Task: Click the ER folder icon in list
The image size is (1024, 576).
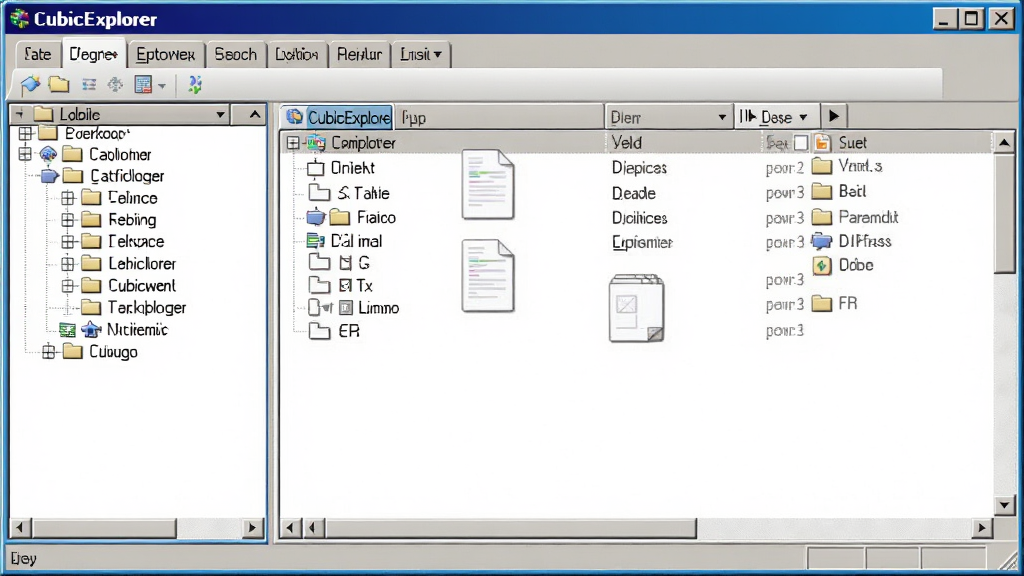Action: pyautogui.click(x=319, y=330)
